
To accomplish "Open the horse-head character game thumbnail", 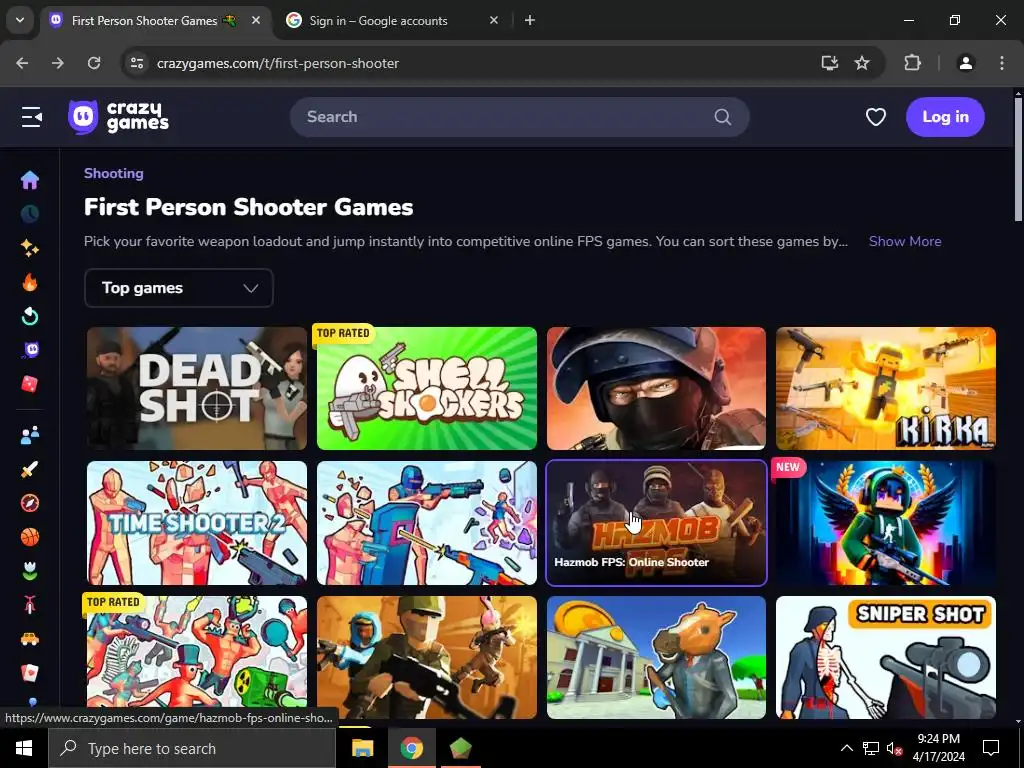I will [656, 658].
